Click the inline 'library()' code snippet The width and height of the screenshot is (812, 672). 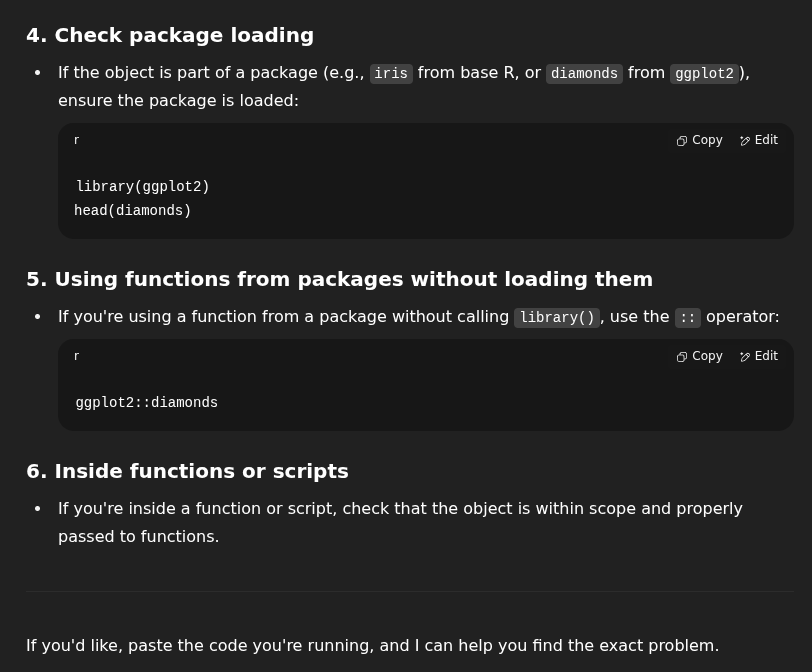click(x=557, y=318)
